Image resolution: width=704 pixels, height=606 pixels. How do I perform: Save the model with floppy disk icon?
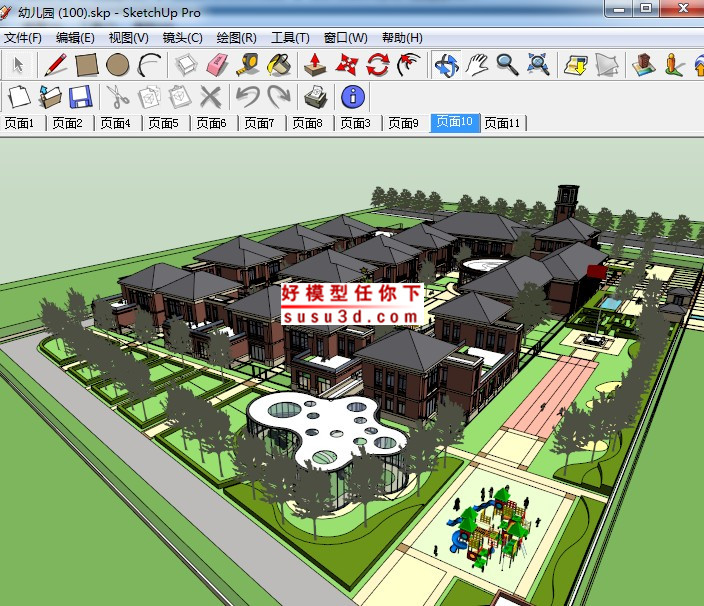pyautogui.click(x=81, y=97)
